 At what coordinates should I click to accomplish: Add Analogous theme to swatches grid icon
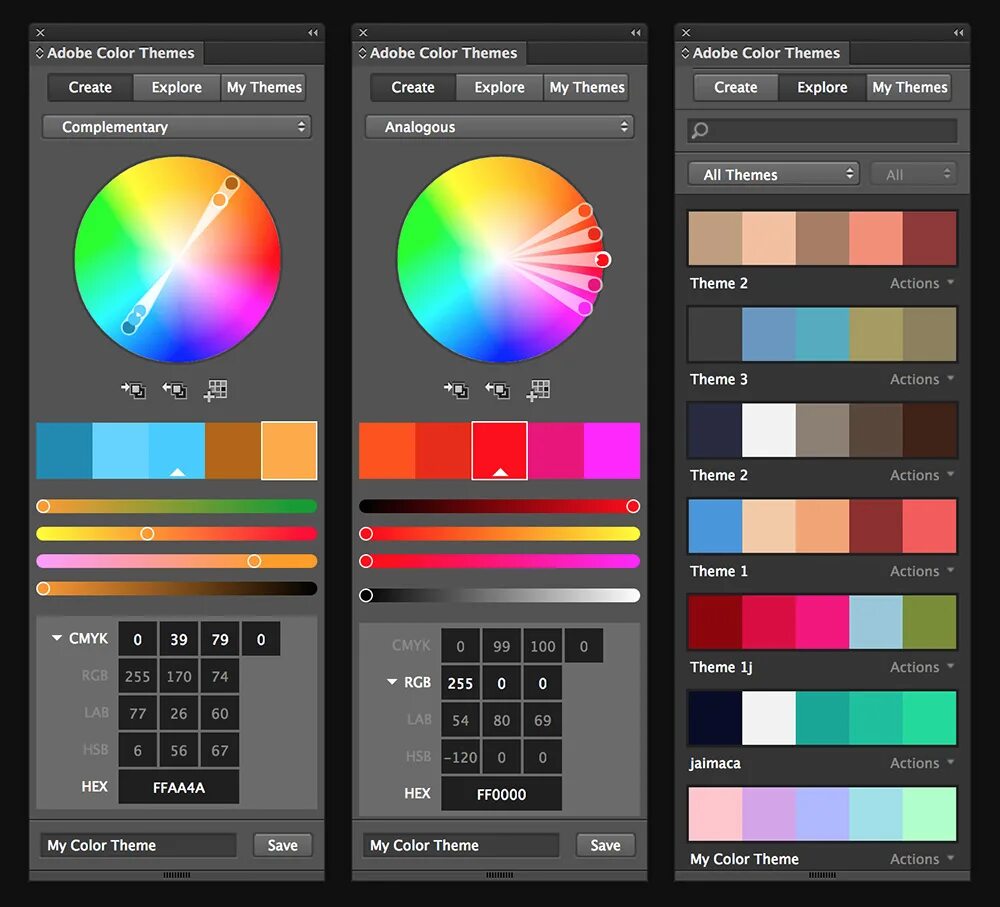coord(538,390)
